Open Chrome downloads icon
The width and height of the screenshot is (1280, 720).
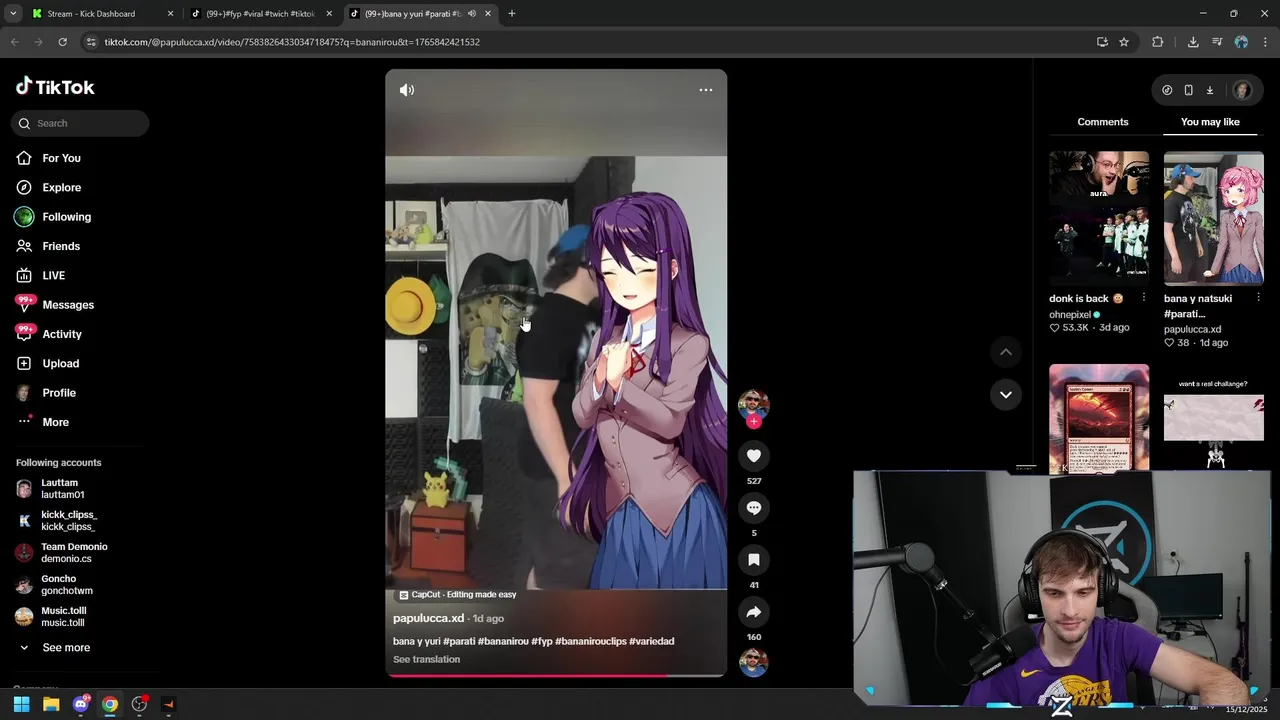tap(1193, 42)
